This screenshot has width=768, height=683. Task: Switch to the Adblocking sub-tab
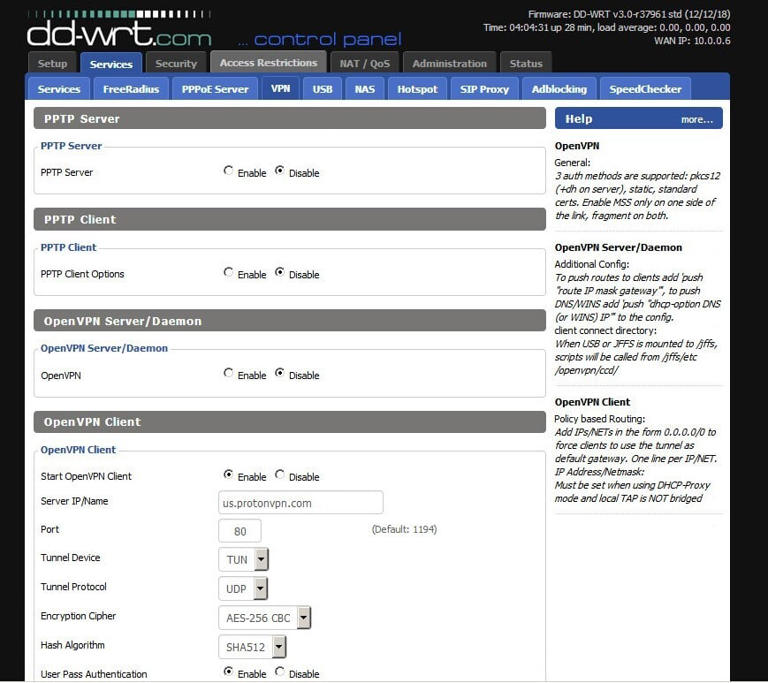tap(559, 89)
